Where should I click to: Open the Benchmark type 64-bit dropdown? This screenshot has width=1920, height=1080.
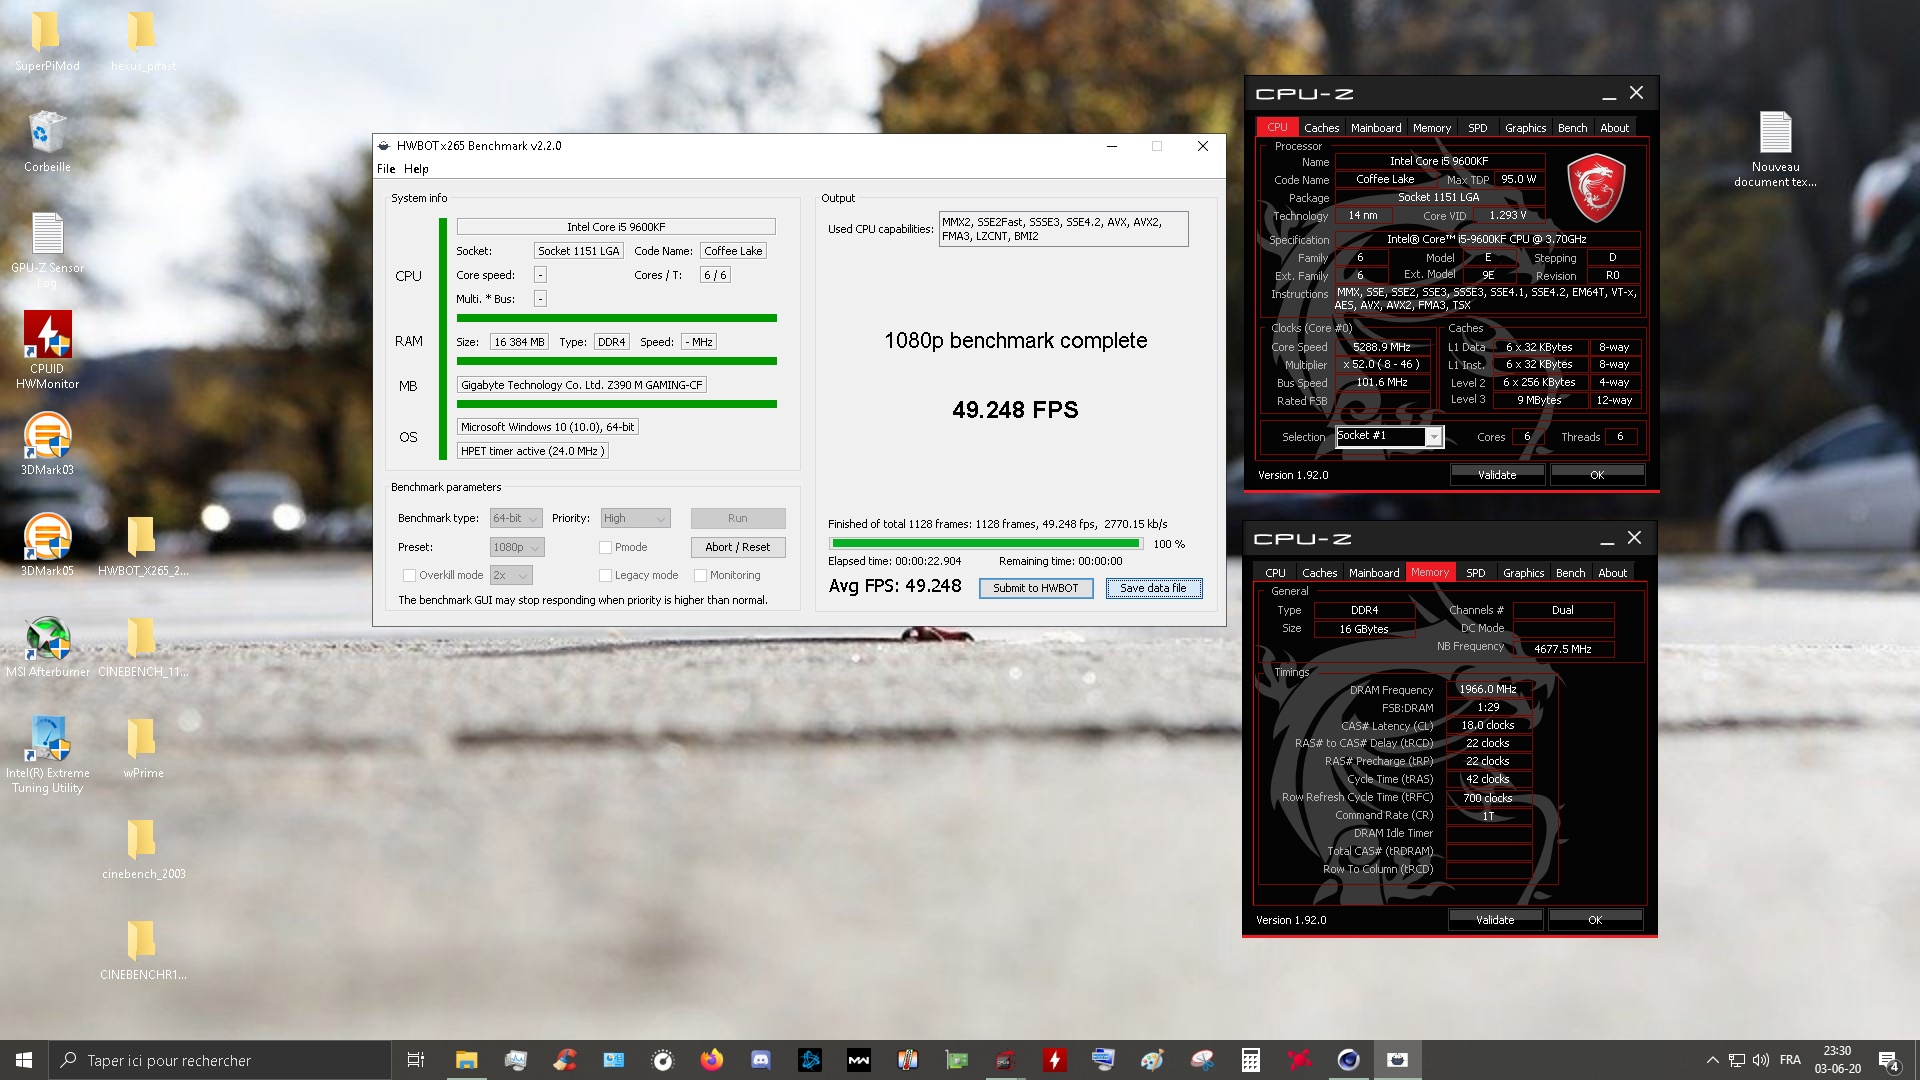coord(515,518)
